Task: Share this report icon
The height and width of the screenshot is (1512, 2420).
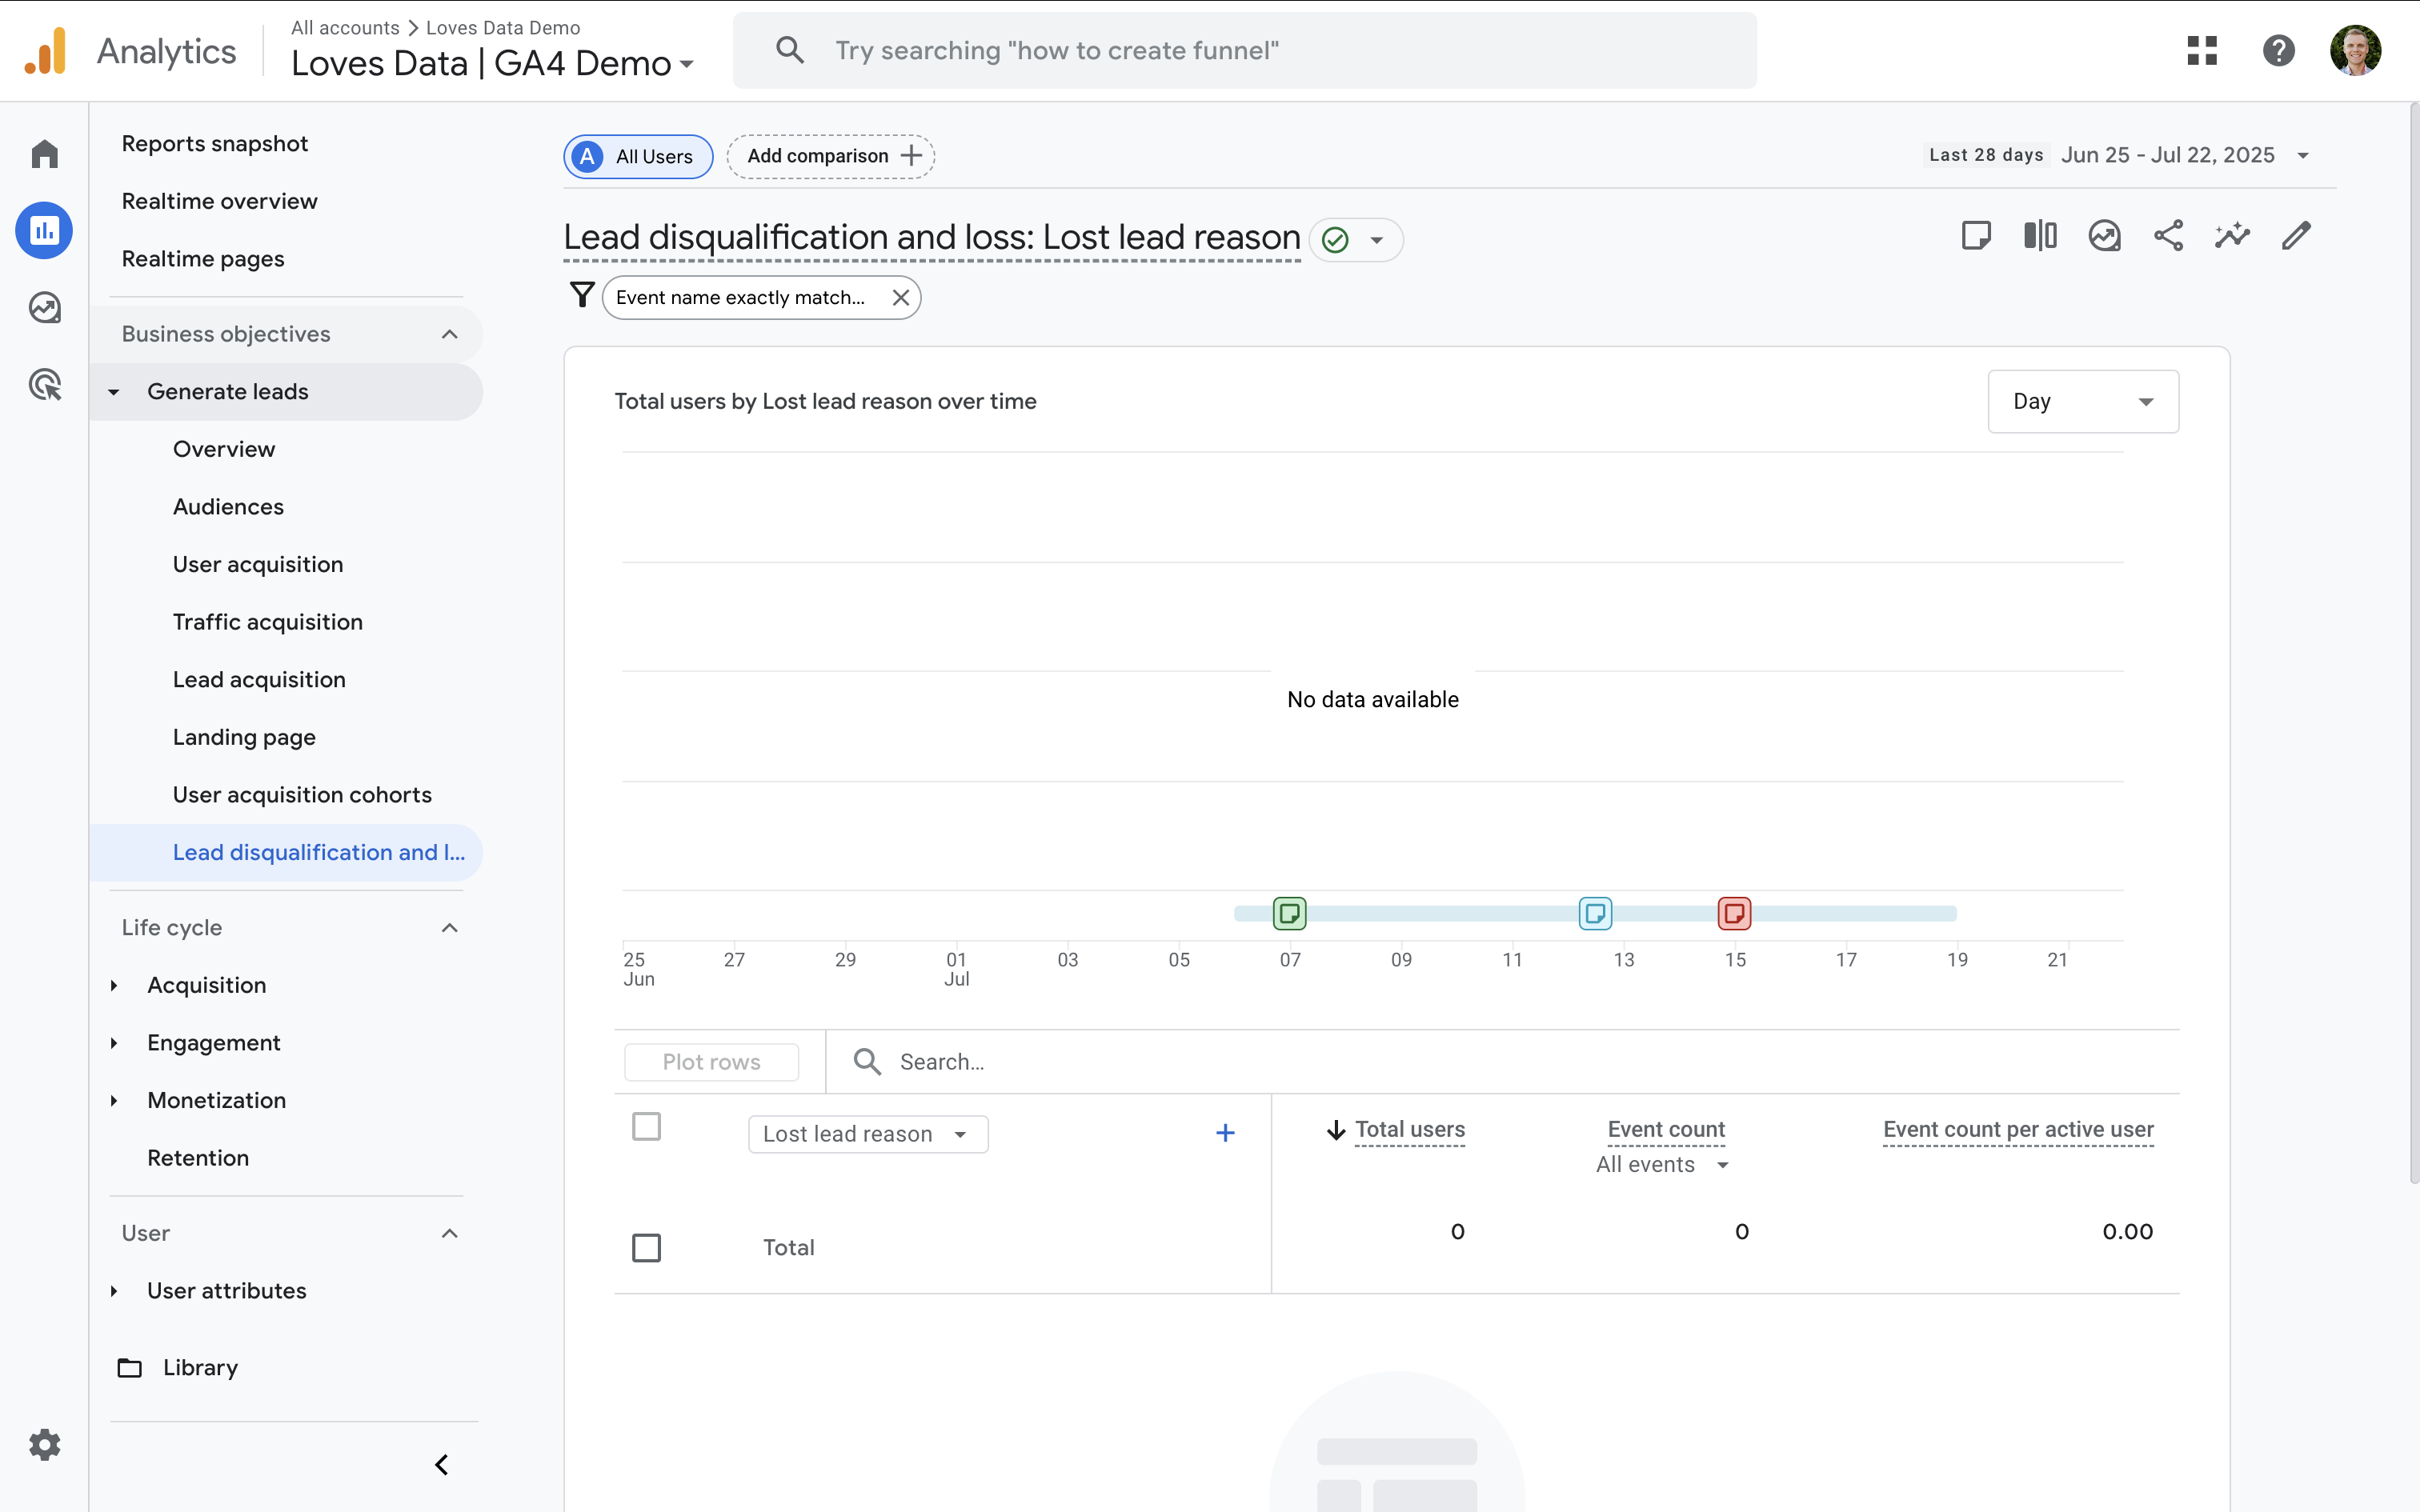Action: pyautogui.click(x=2168, y=236)
